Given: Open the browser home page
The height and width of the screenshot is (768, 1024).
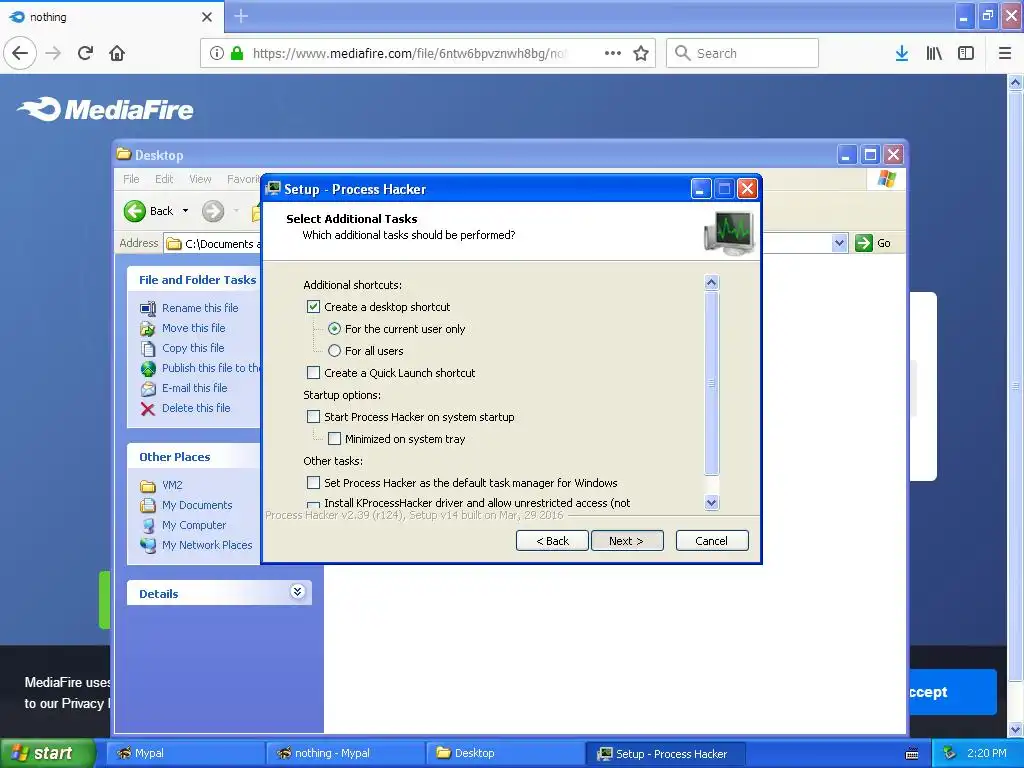Looking at the screenshot, I should coord(117,53).
